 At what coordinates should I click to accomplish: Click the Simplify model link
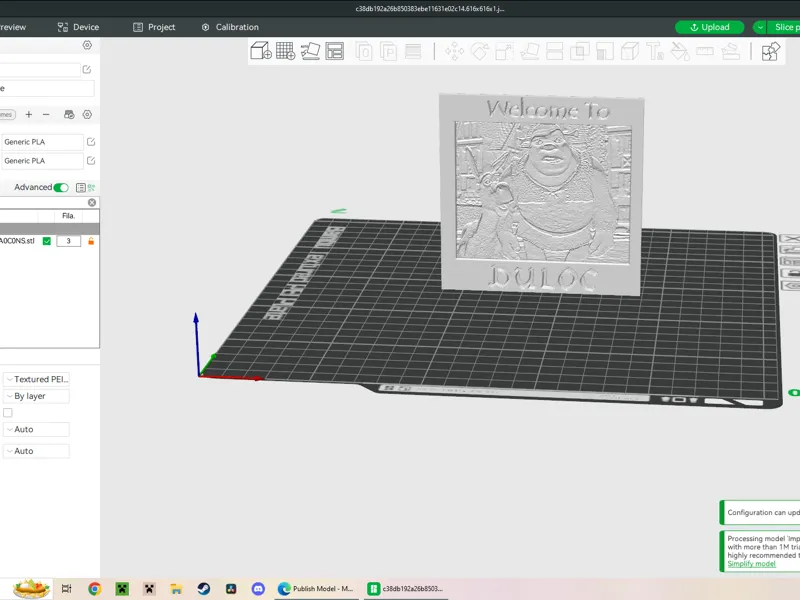coord(751,564)
